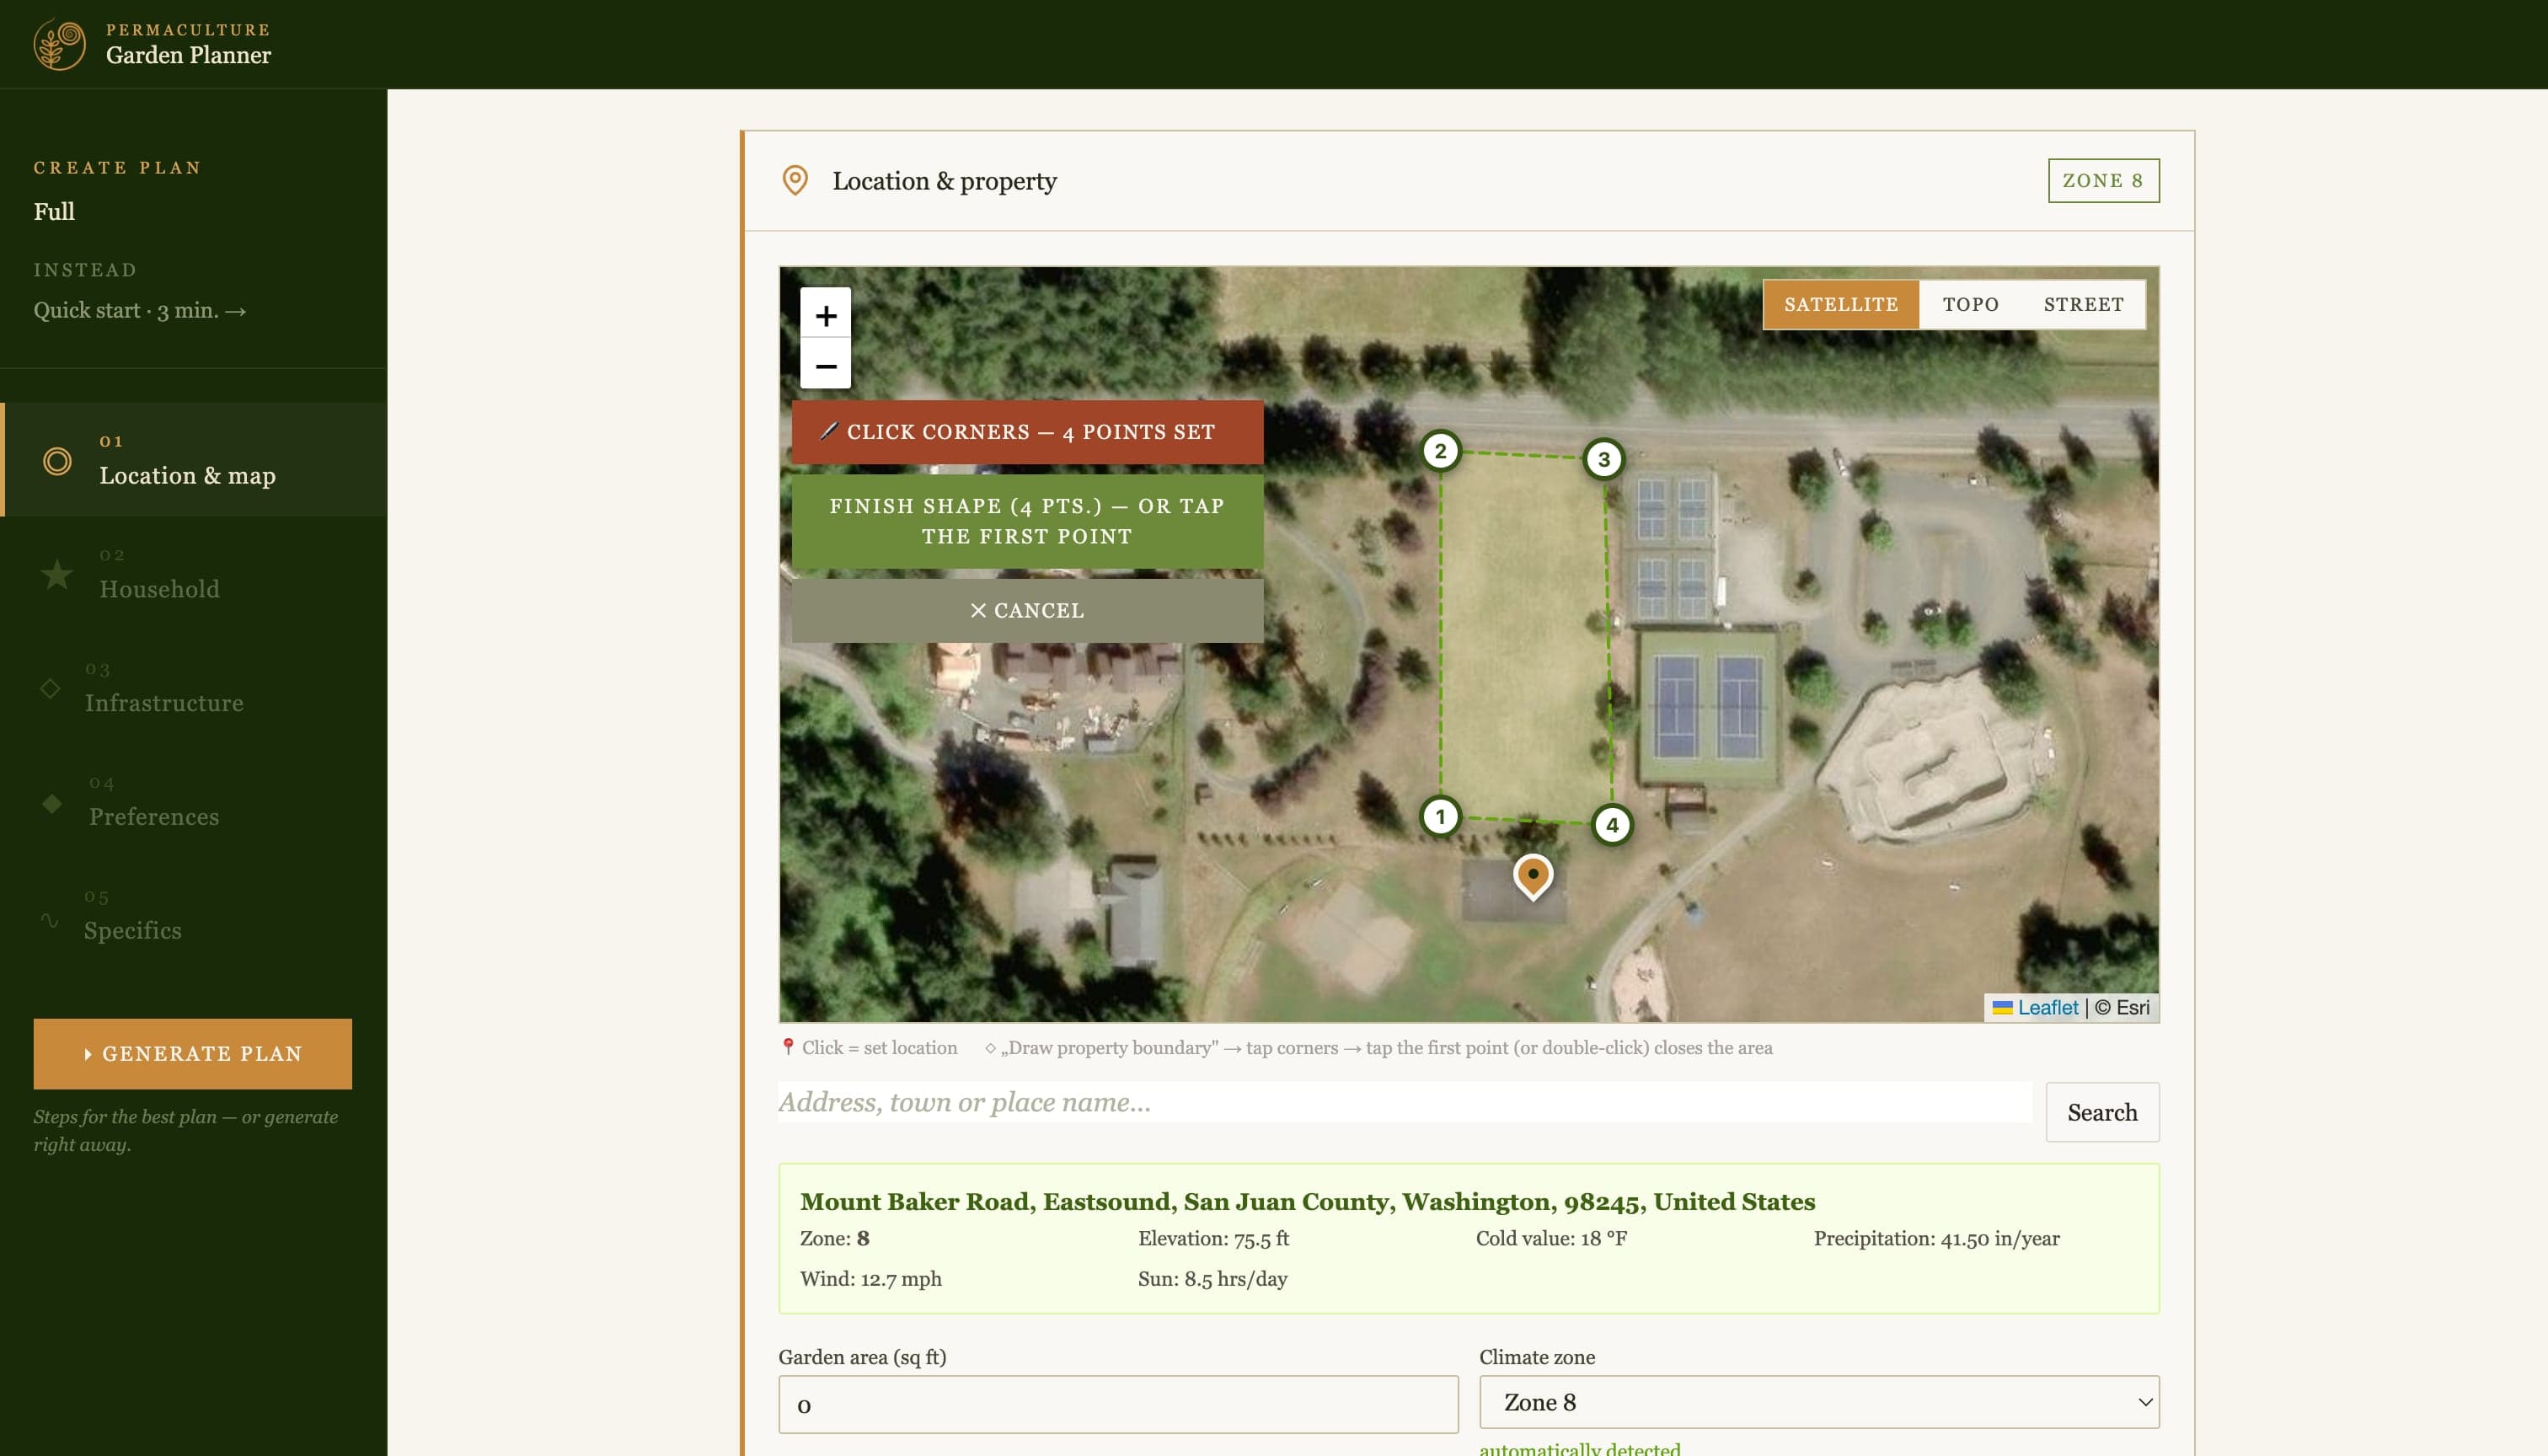The height and width of the screenshot is (1456, 2548).
Task: Click the Location & property heading
Action: coord(944,181)
